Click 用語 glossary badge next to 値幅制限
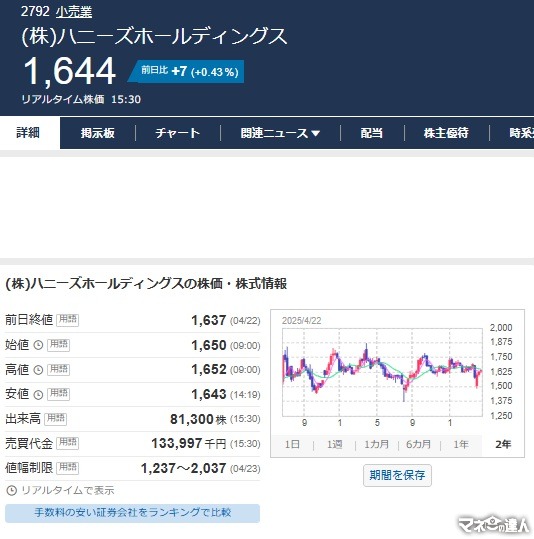534x539 pixels. coord(68,468)
